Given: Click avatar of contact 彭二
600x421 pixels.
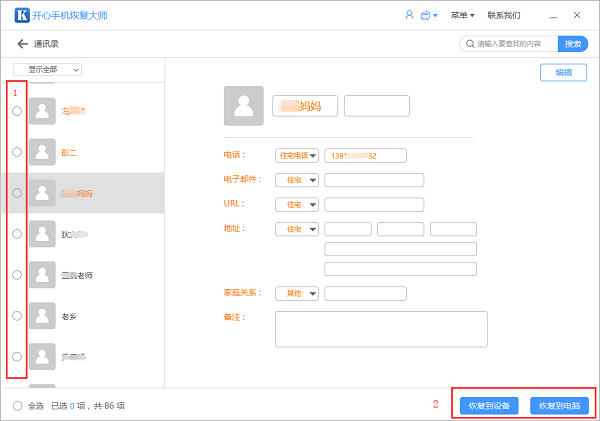Looking at the screenshot, I should pos(43,151).
